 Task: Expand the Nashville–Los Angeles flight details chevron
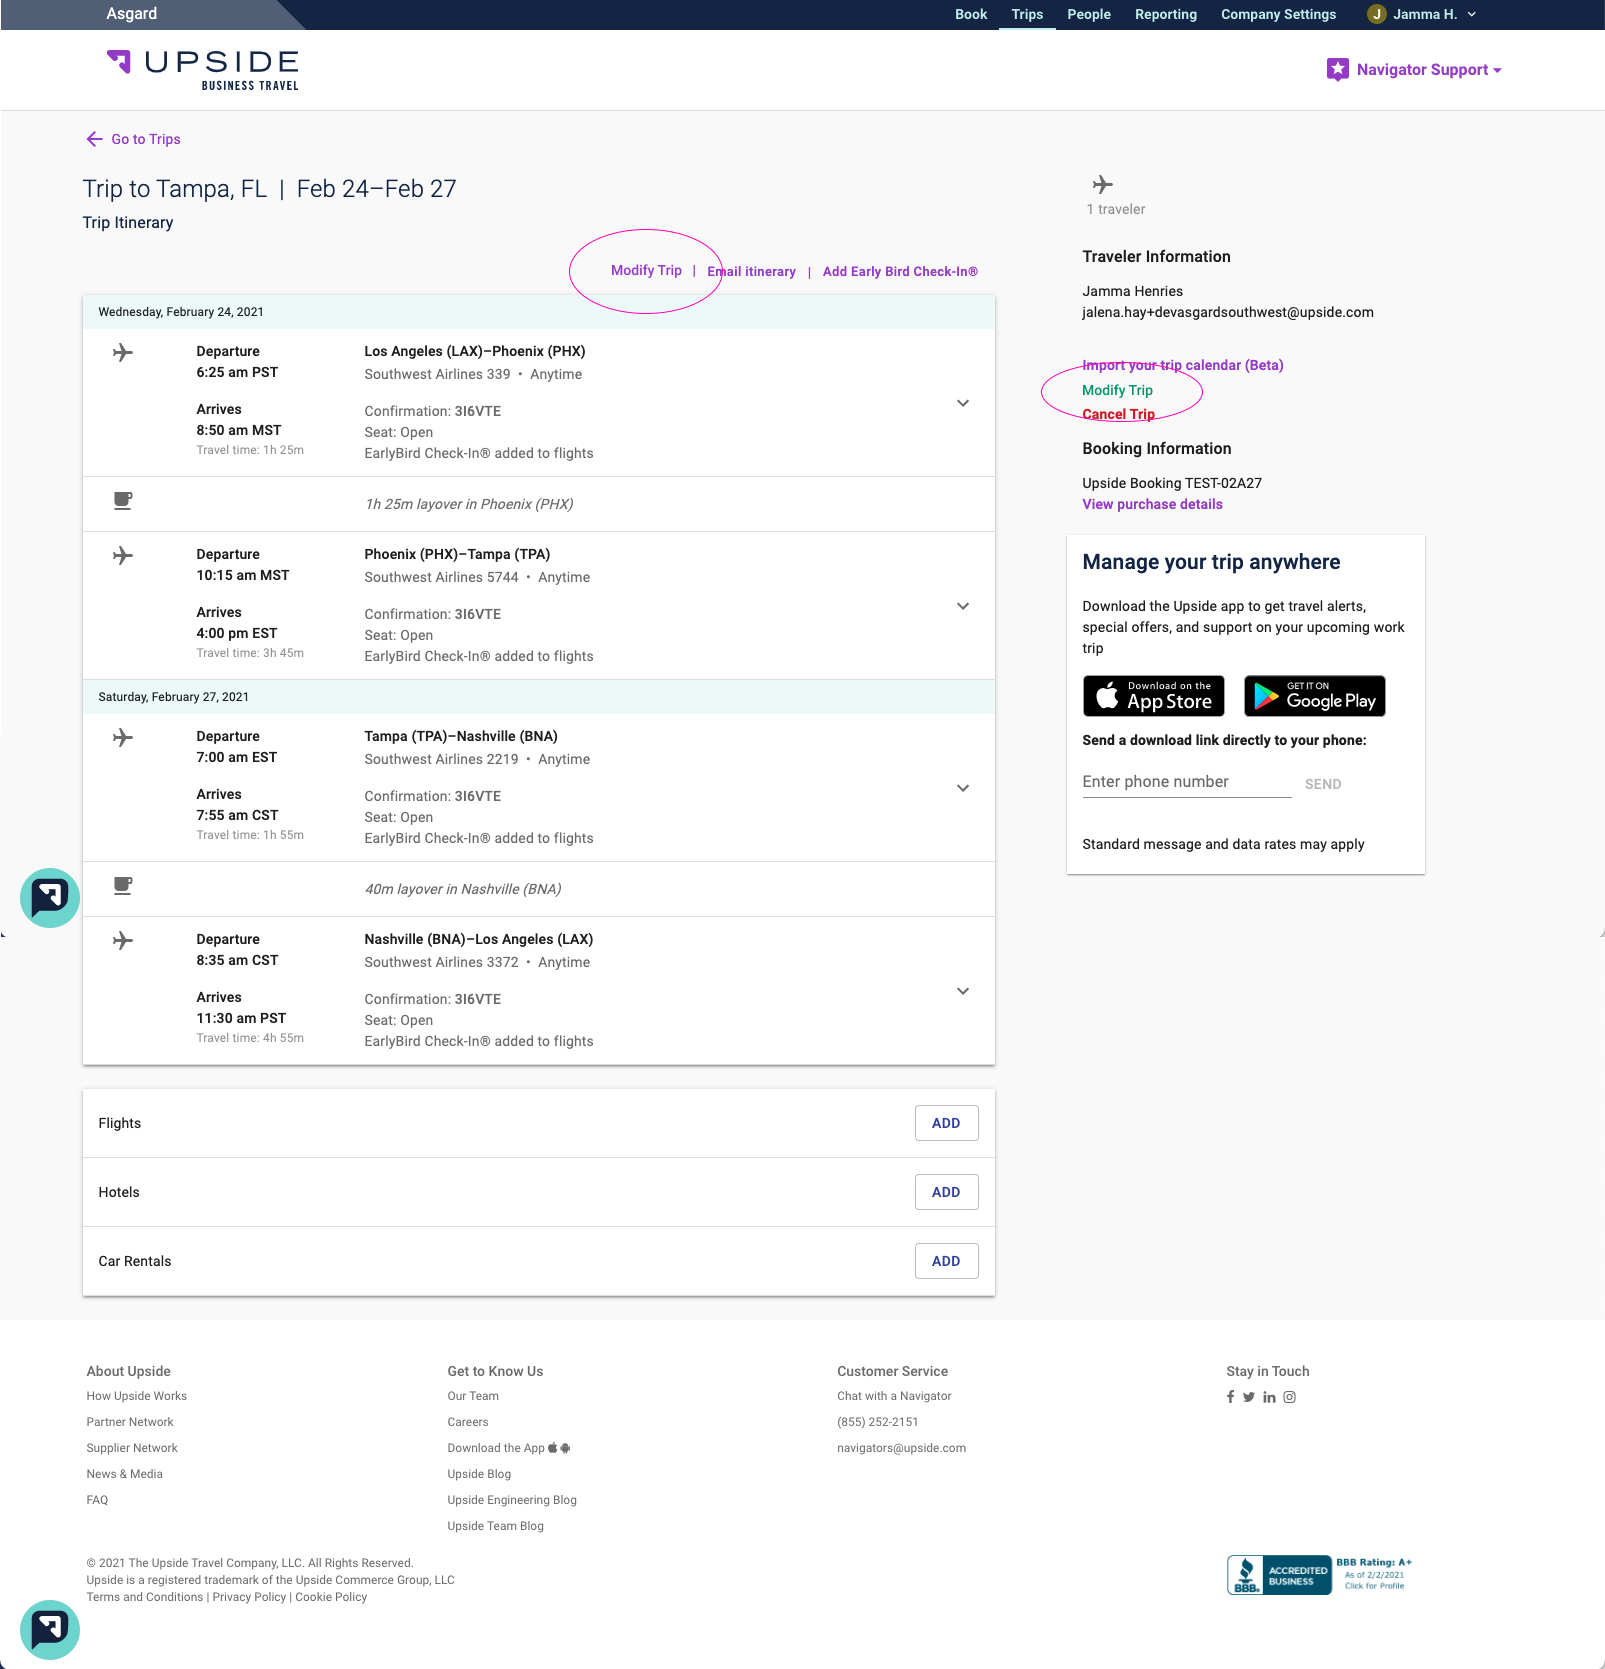(x=963, y=991)
